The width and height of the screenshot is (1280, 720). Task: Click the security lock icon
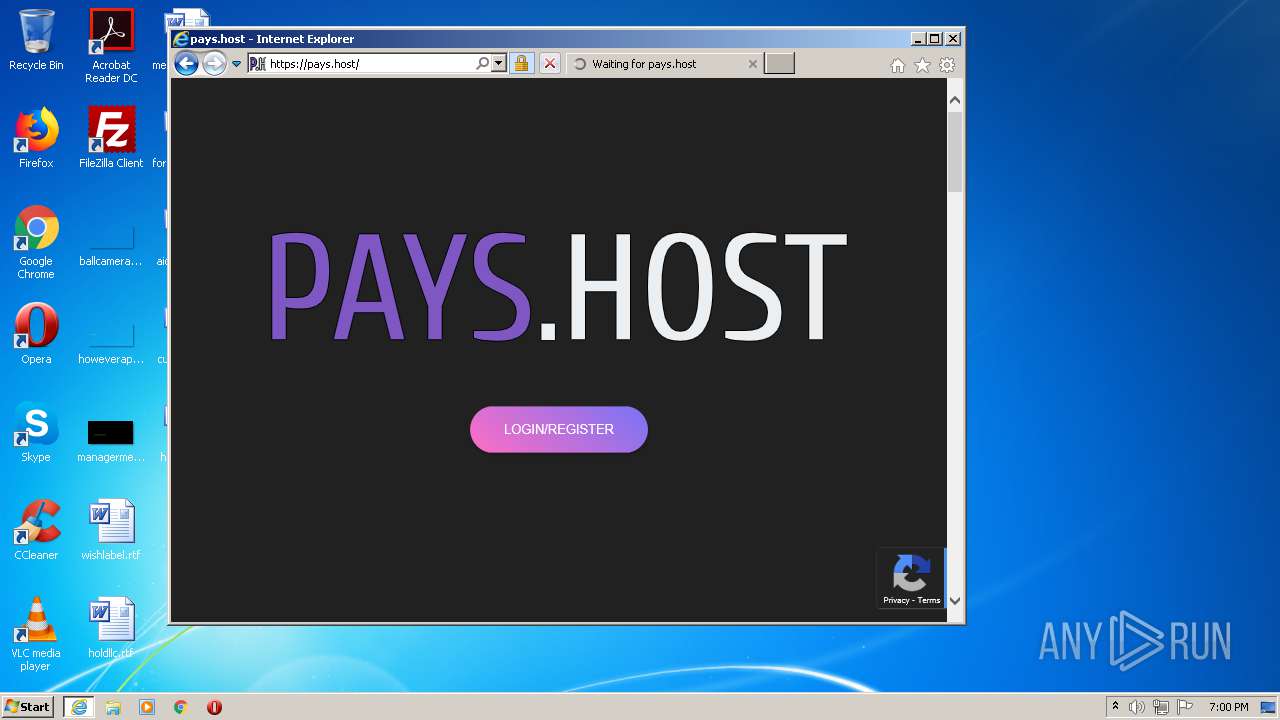pyautogui.click(x=521, y=64)
